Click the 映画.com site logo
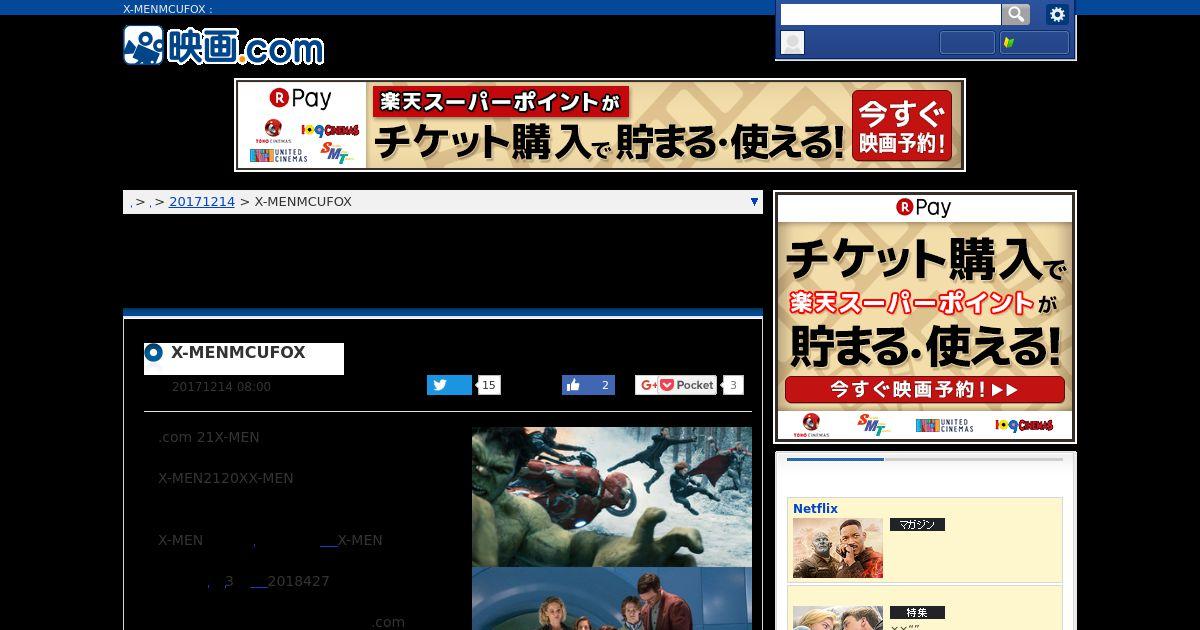Screen dimensions: 1200x630 click(223, 46)
